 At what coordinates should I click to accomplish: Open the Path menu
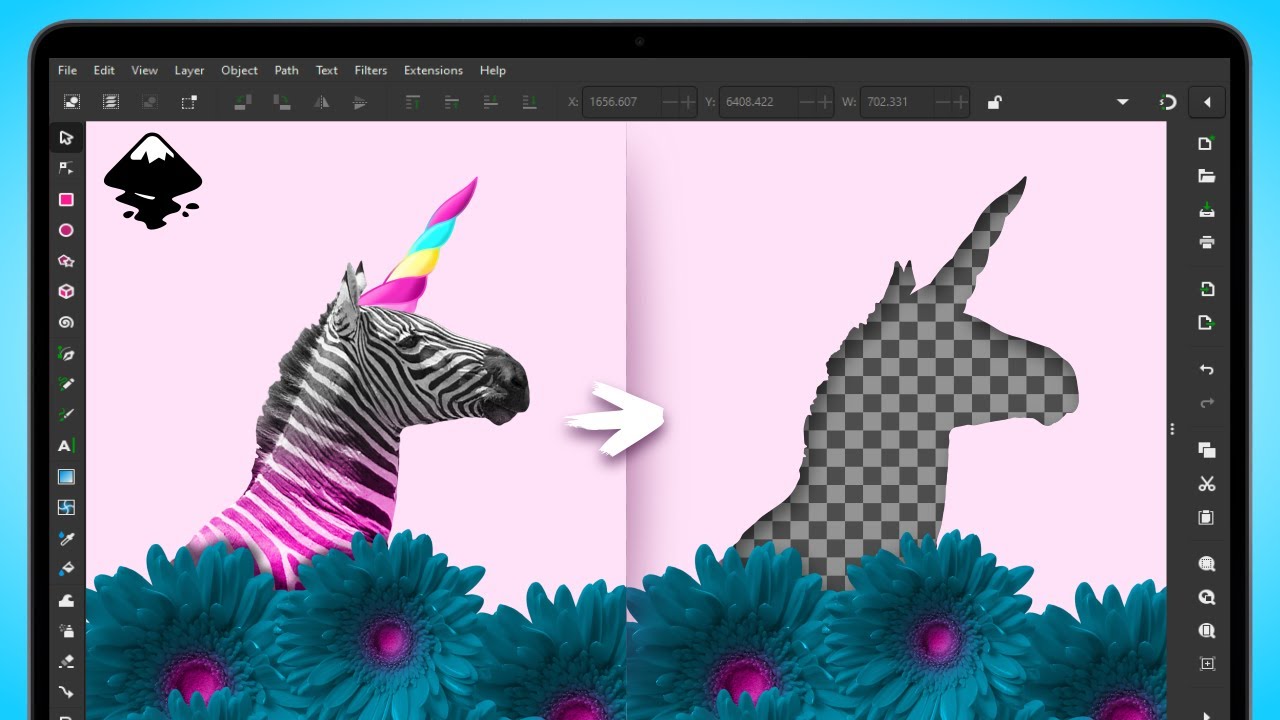(287, 71)
